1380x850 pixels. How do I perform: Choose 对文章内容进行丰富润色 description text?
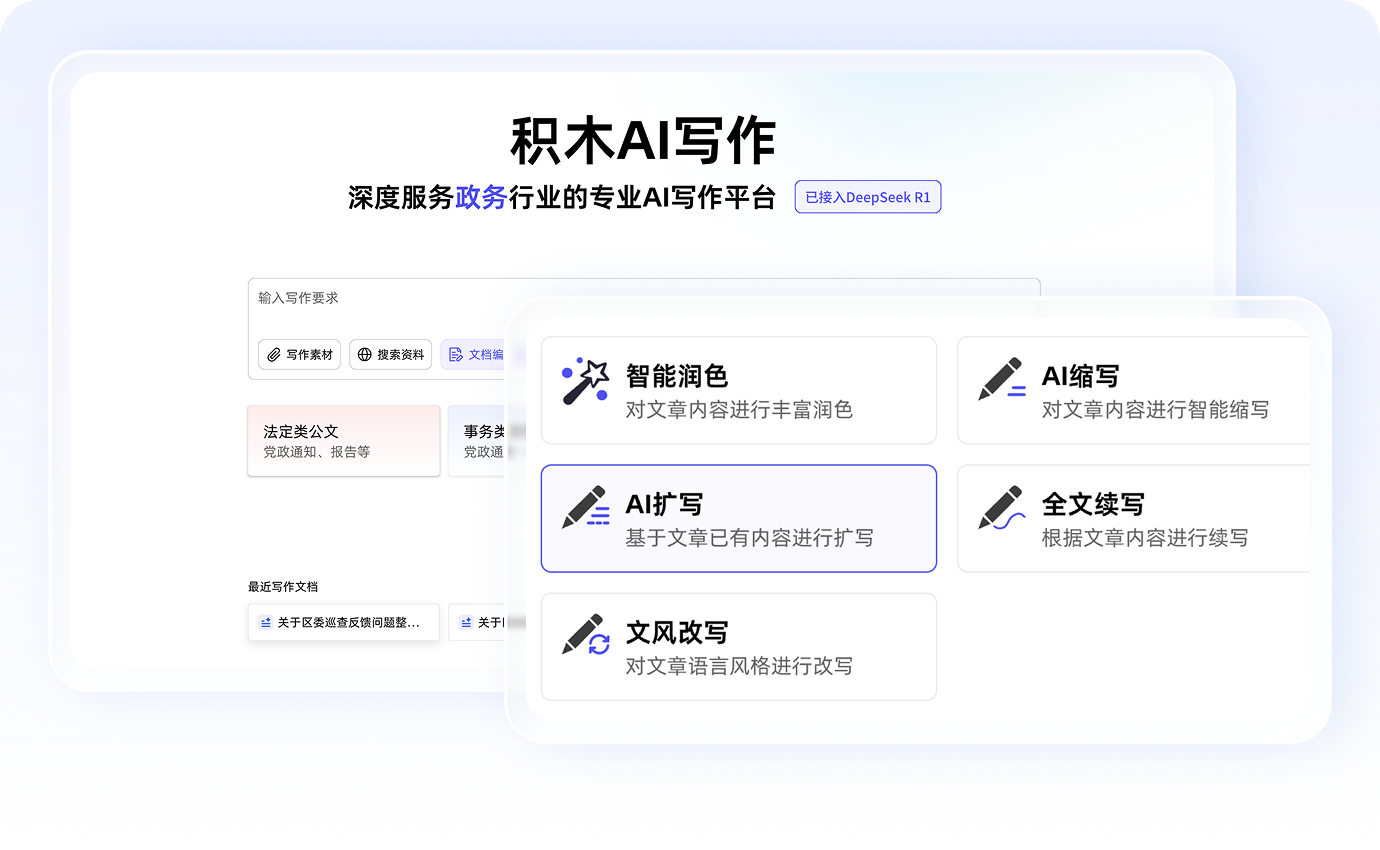(738, 410)
